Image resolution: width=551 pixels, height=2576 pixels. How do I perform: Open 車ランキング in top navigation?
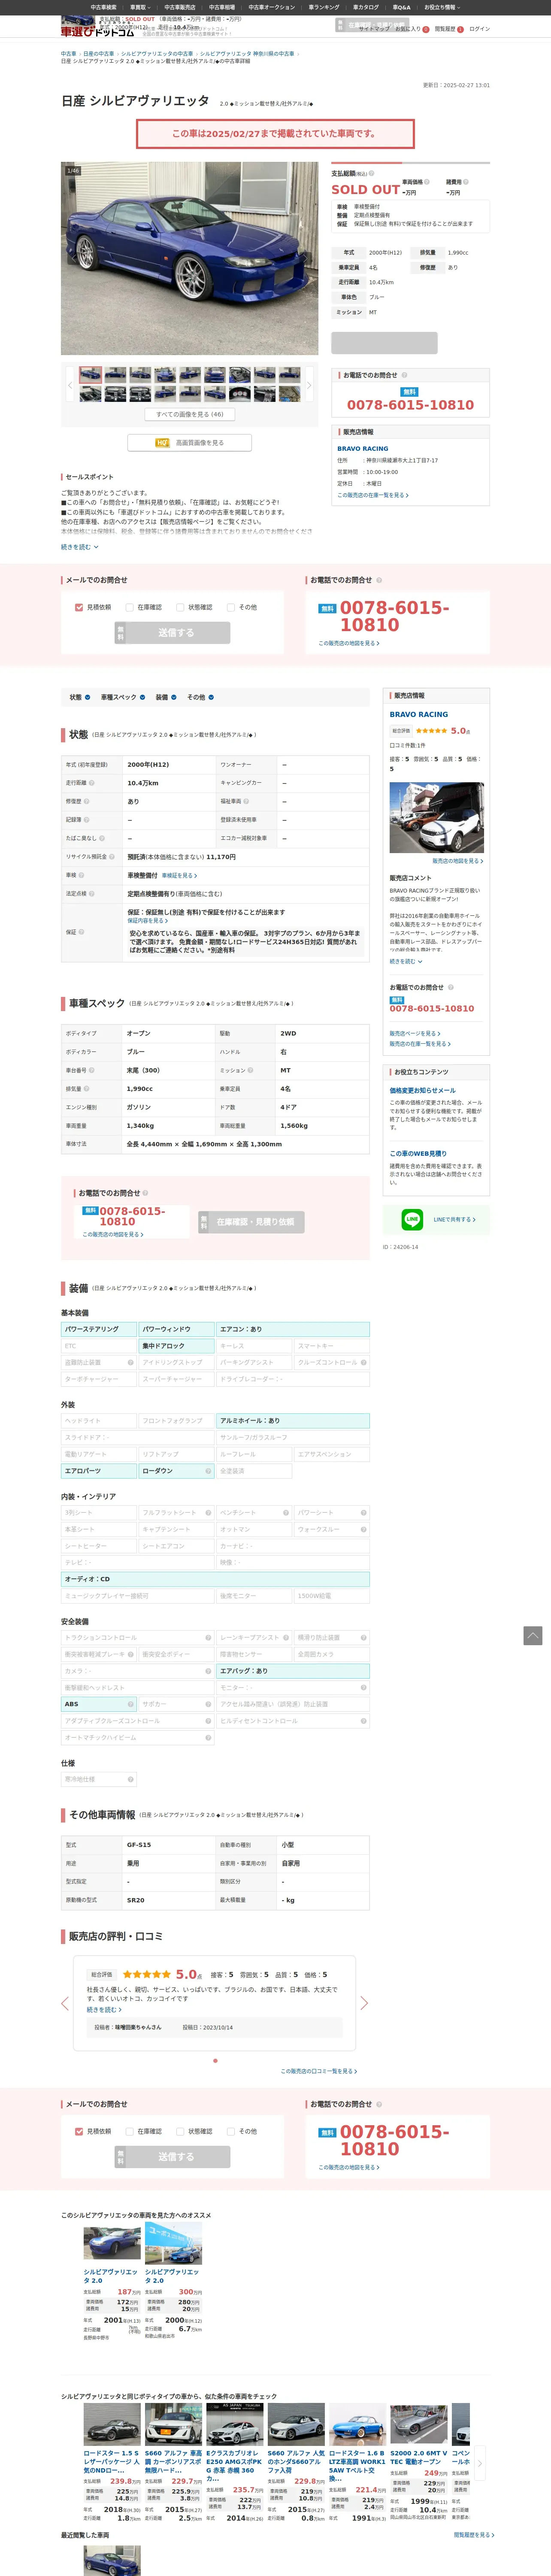pos(324,7)
